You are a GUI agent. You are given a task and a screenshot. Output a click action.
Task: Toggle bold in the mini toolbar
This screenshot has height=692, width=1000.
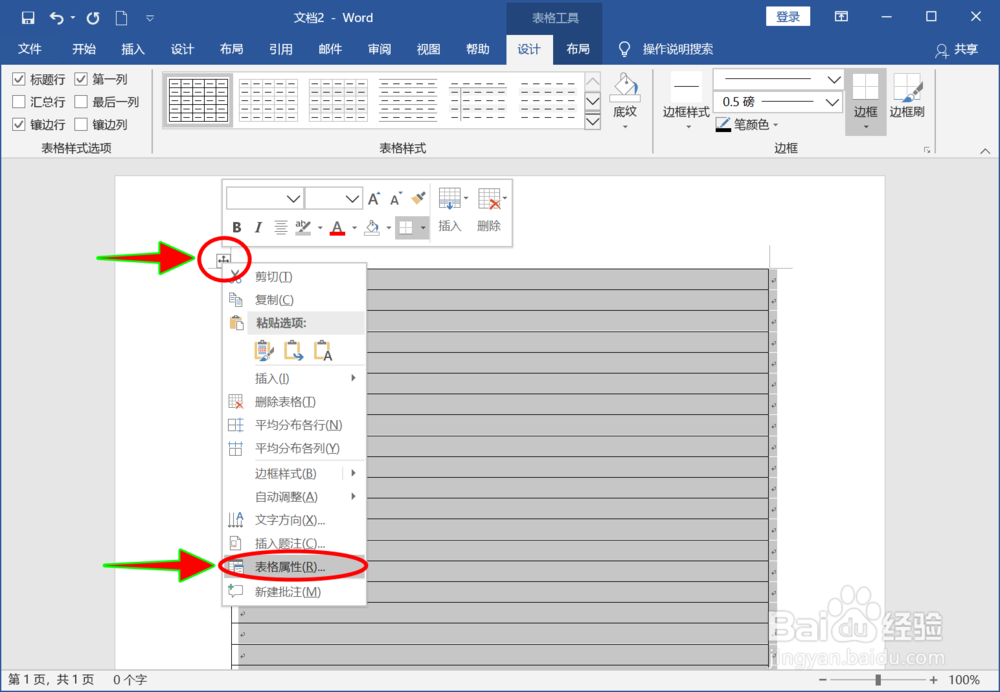pyautogui.click(x=237, y=227)
